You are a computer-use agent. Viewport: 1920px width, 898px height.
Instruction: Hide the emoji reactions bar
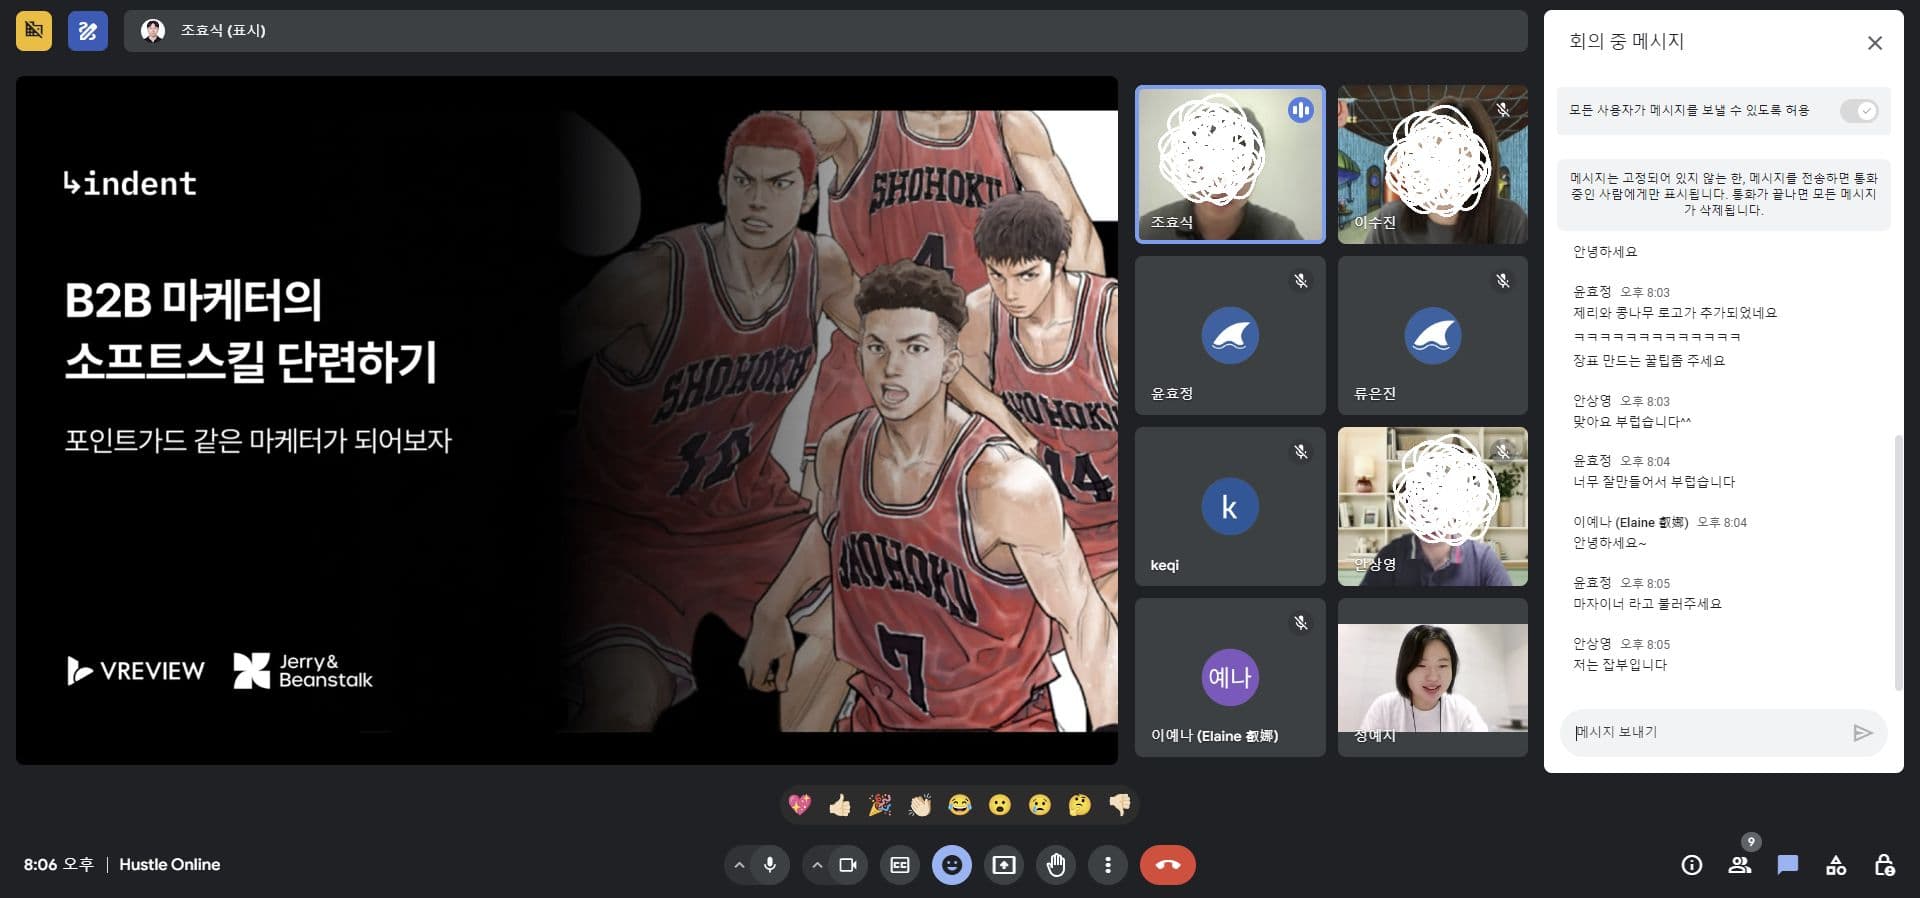pyautogui.click(x=952, y=865)
